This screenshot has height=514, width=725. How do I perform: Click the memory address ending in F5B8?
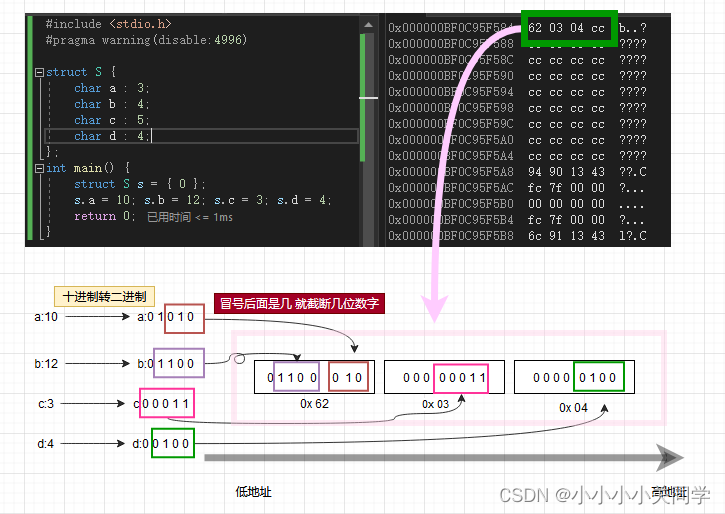[451, 236]
